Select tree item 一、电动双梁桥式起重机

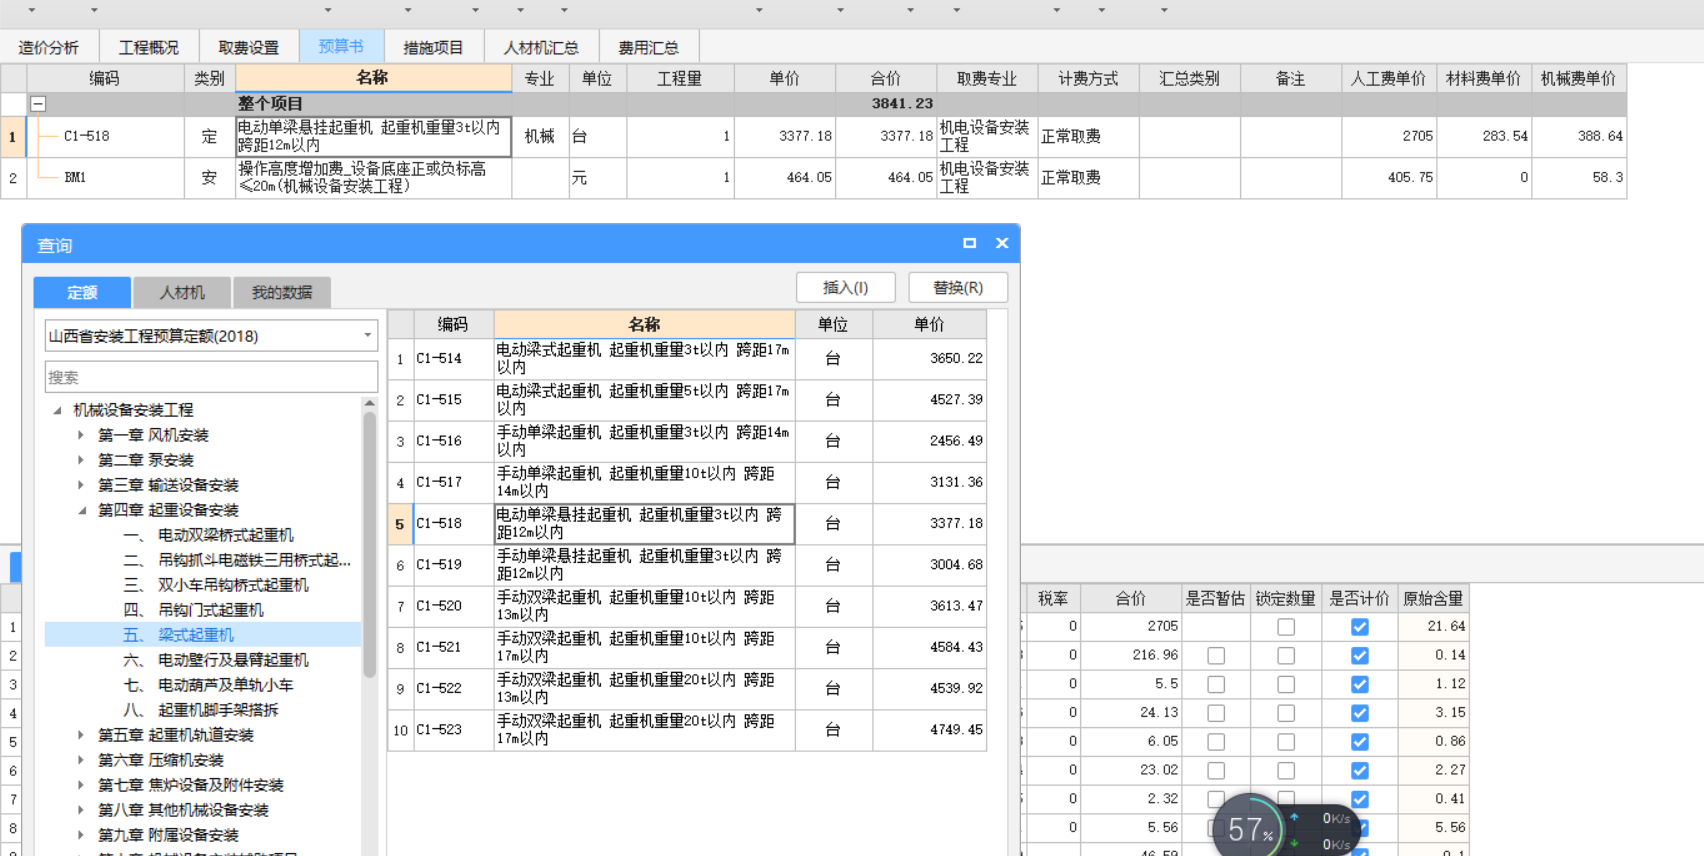coord(209,535)
